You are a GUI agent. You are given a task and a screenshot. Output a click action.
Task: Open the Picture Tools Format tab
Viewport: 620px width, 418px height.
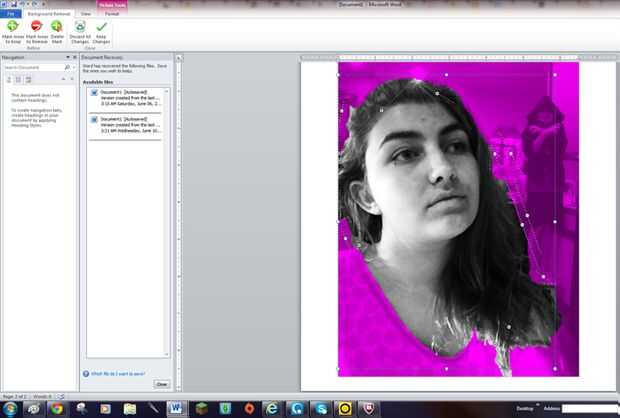[112, 14]
